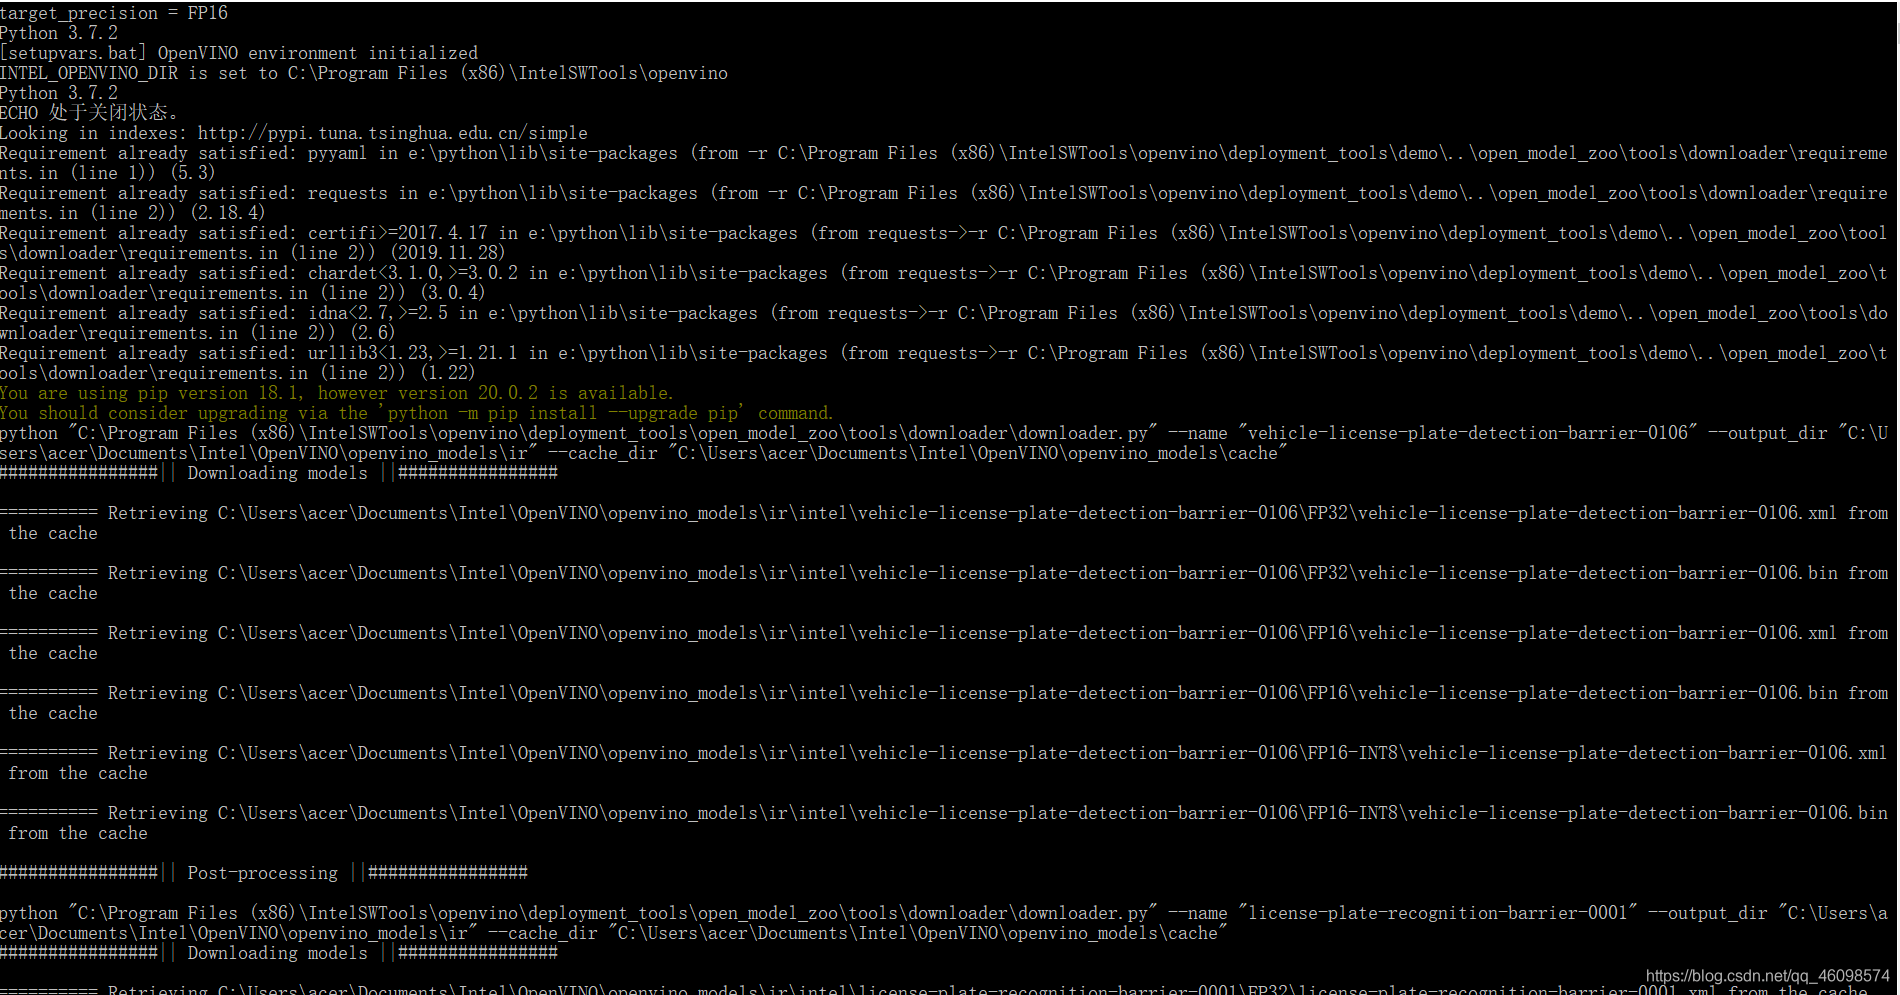The image size is (1900, 995).
Task: Click the second 'Downloading models' banner near the bottom
Action: pyautogui.click(x=279, y=953)
